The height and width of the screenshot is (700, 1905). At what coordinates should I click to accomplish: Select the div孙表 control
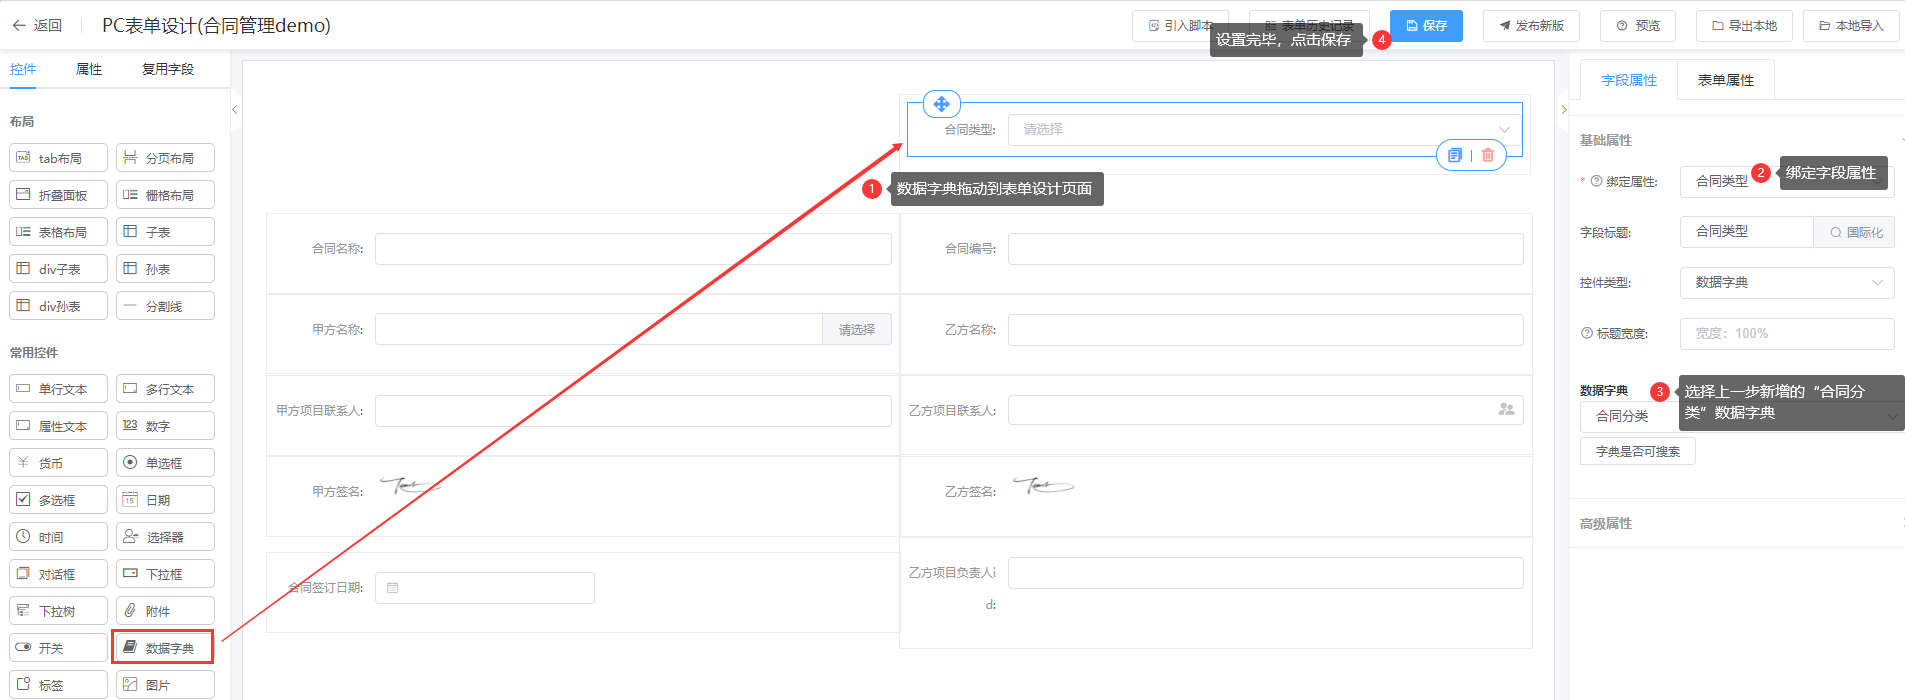[59, 306]
